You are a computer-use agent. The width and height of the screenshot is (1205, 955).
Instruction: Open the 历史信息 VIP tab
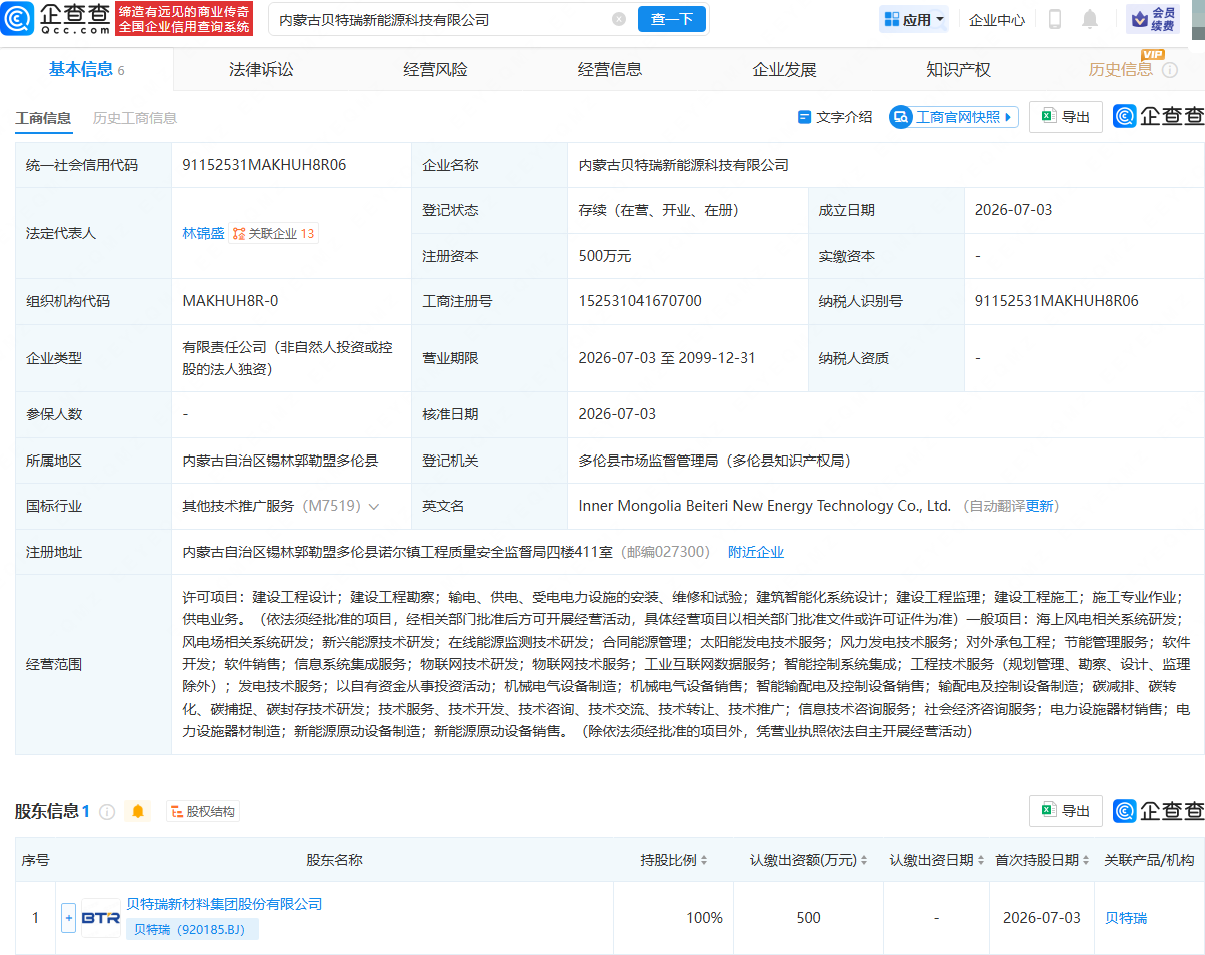[1121, 69]
